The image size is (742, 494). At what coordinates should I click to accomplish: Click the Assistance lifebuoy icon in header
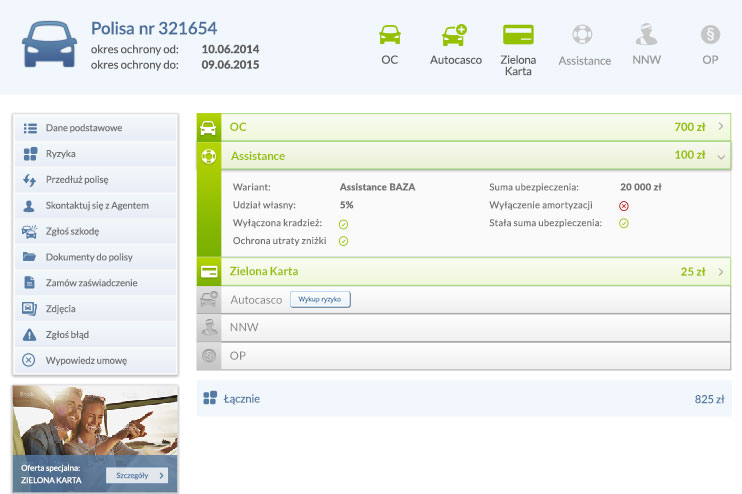583,35
